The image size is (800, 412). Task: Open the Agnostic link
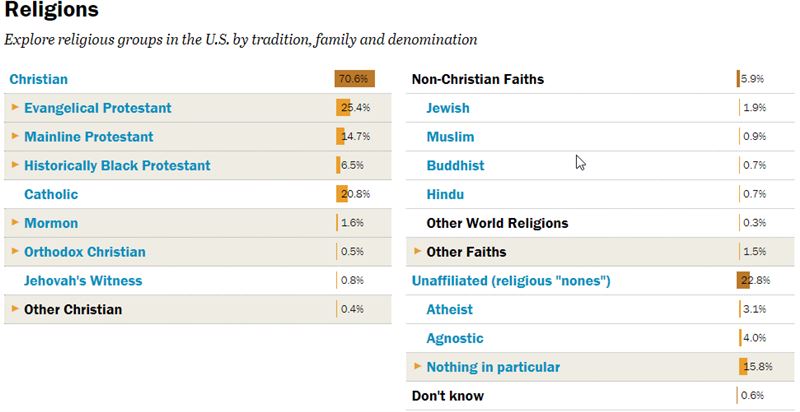(455, 338)
